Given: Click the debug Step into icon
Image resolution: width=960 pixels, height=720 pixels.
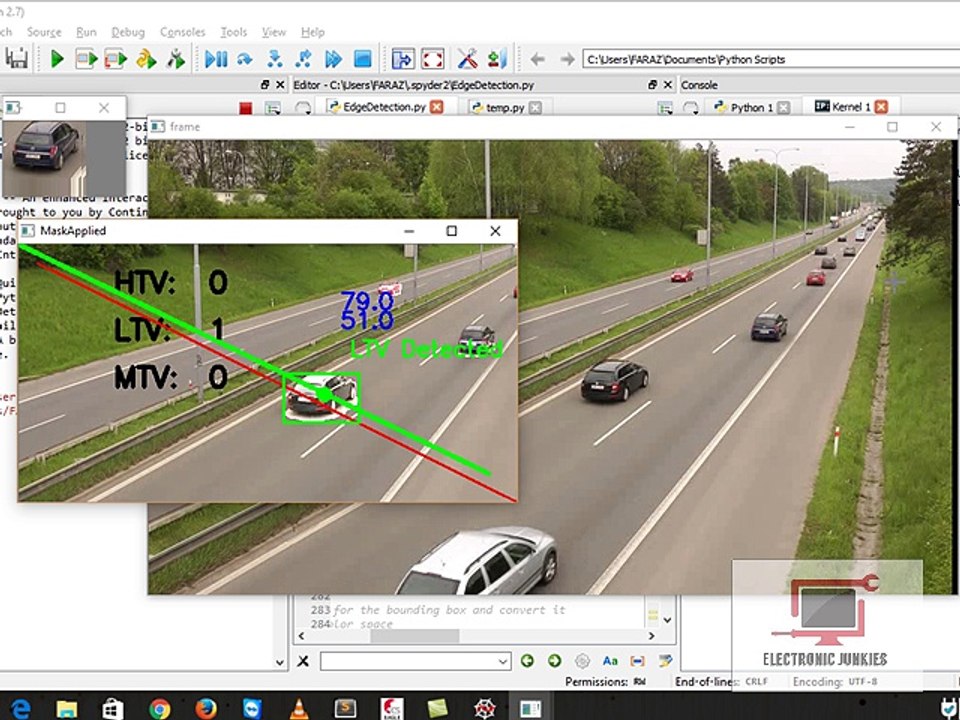Looking at the screenshot, I should (275, 59).
